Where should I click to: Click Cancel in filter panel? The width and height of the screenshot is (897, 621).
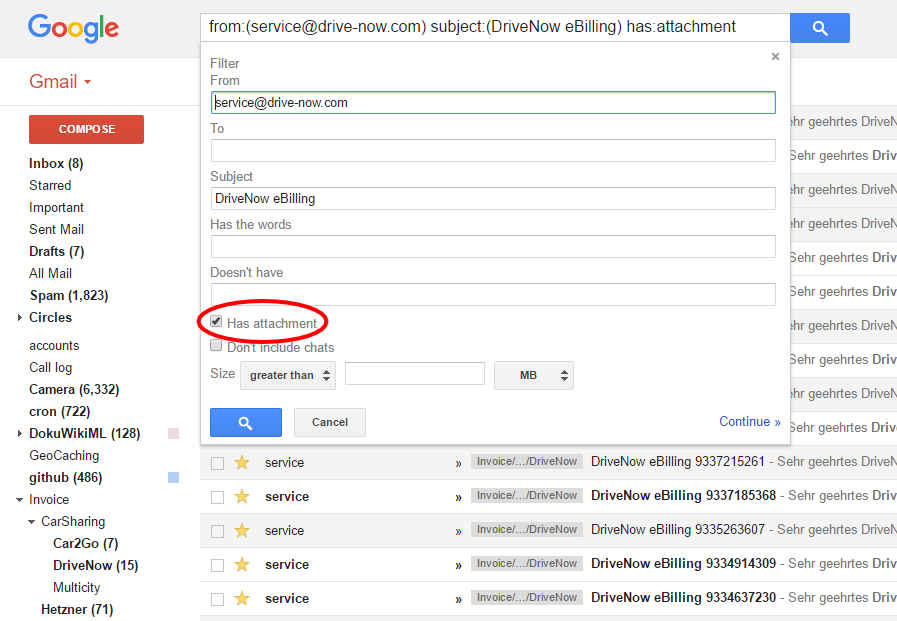click(x=330, y=423)
